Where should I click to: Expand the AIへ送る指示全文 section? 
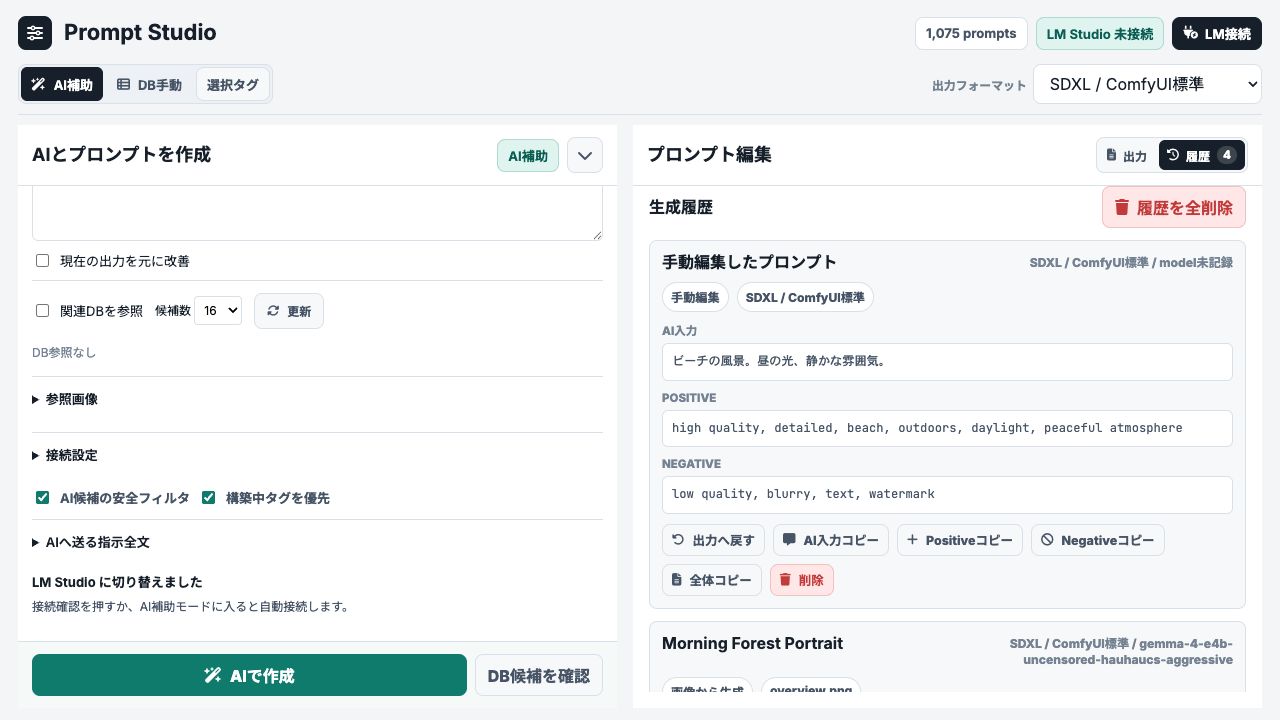click(91, 542)
